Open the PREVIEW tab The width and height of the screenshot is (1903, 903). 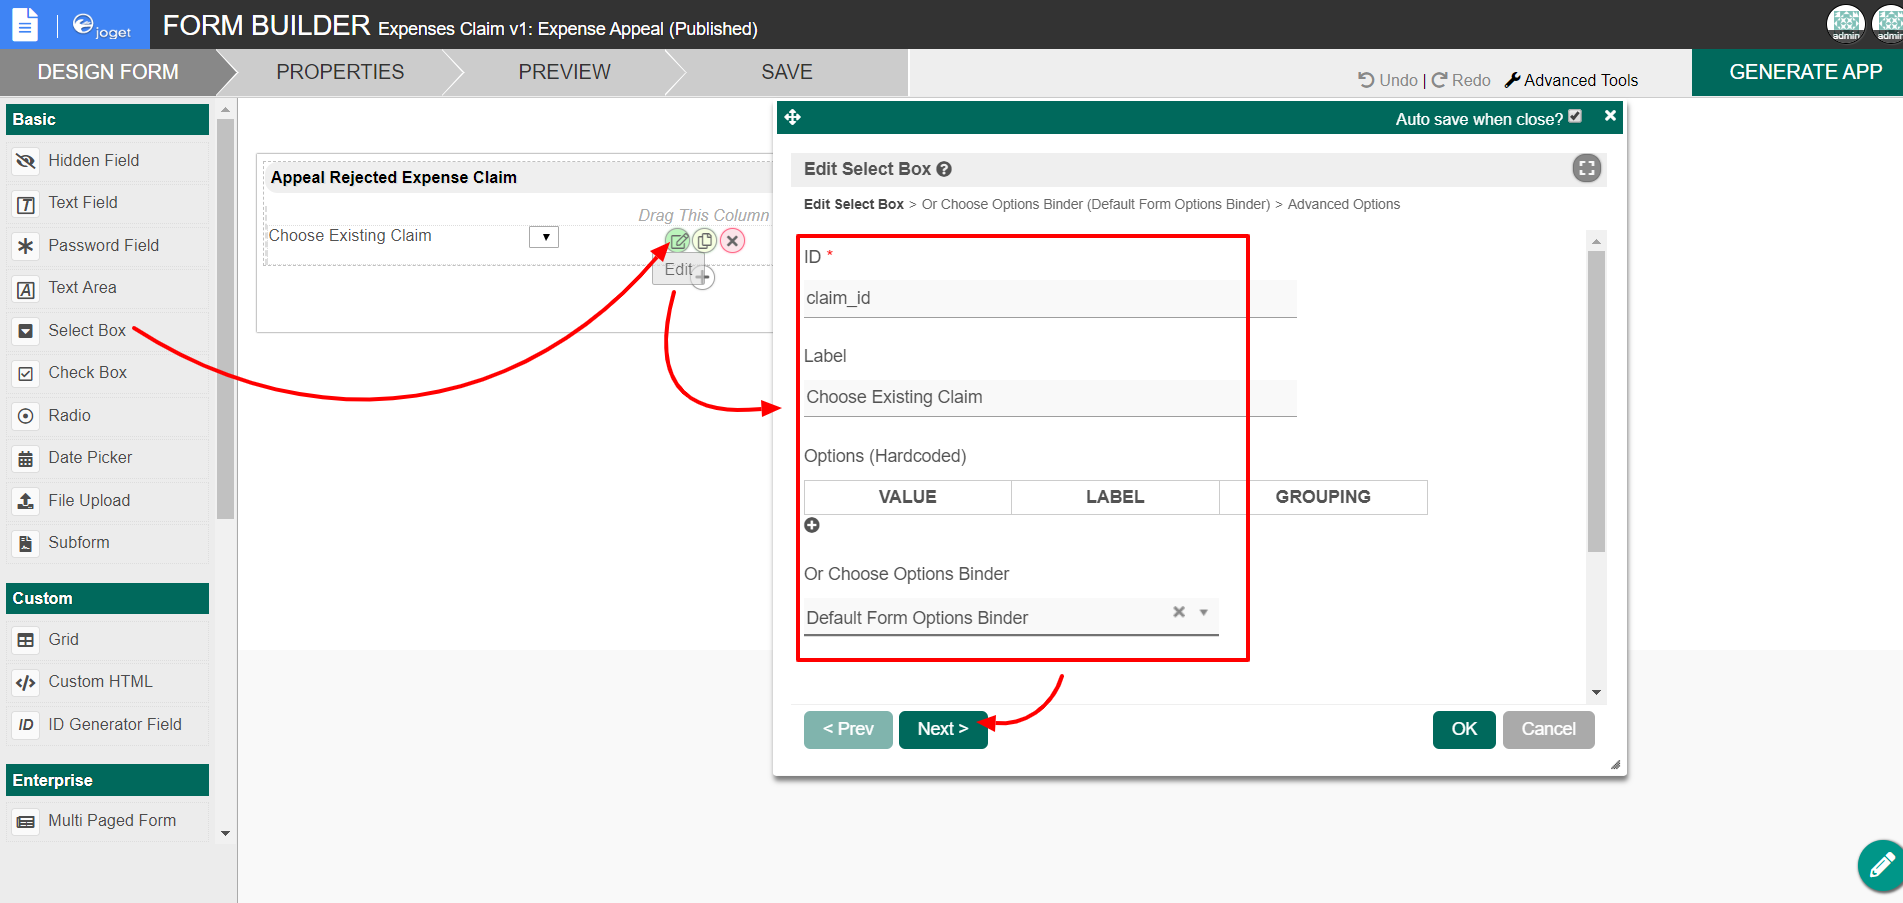(564, 72)
